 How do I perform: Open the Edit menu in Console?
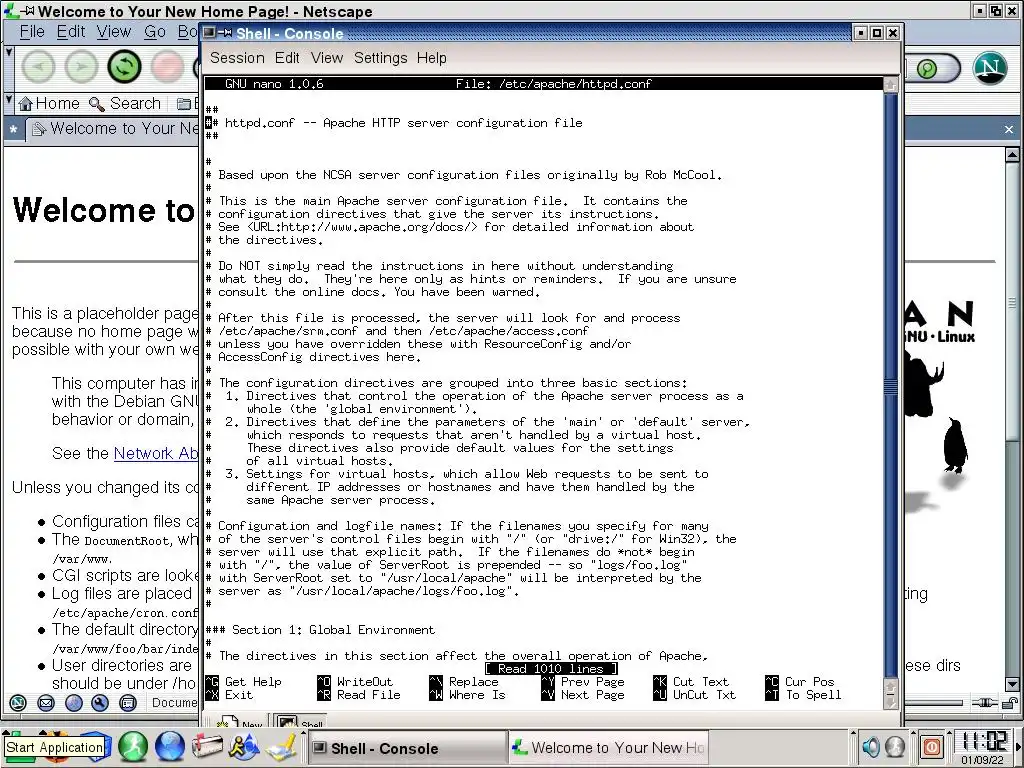pos(287,58)
